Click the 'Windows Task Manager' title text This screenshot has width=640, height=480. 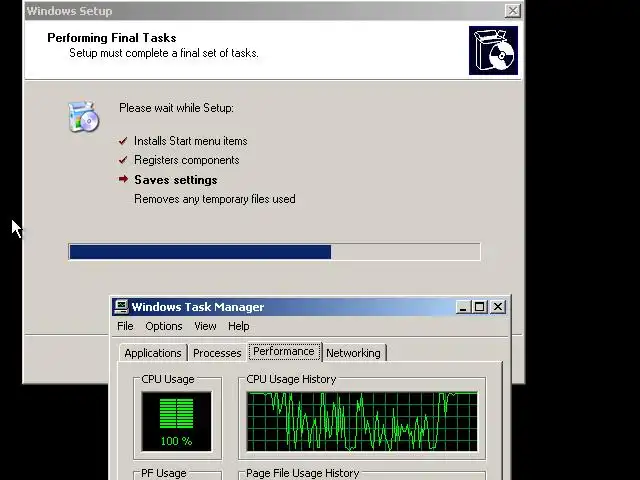198,307
